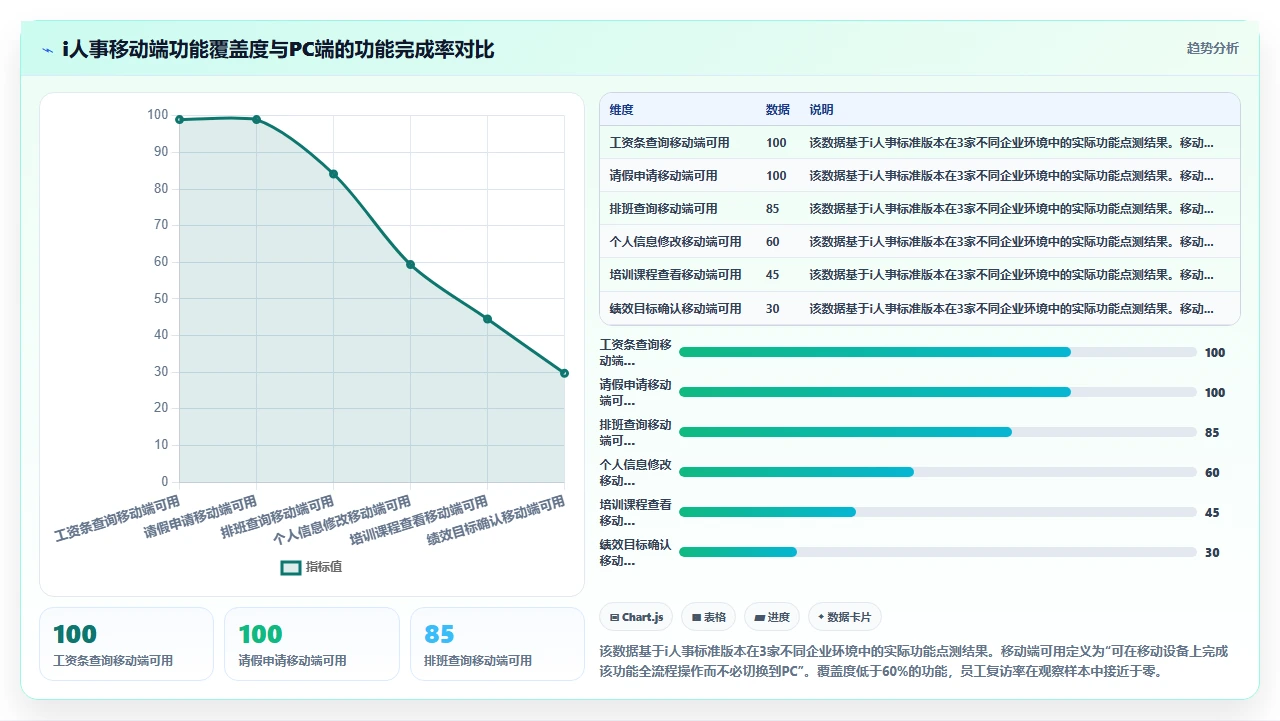Viewport: 1280px width, 721px height.
Task: Open the 排班查询移动端可用 stat card
Action: [x=497, y=644]
